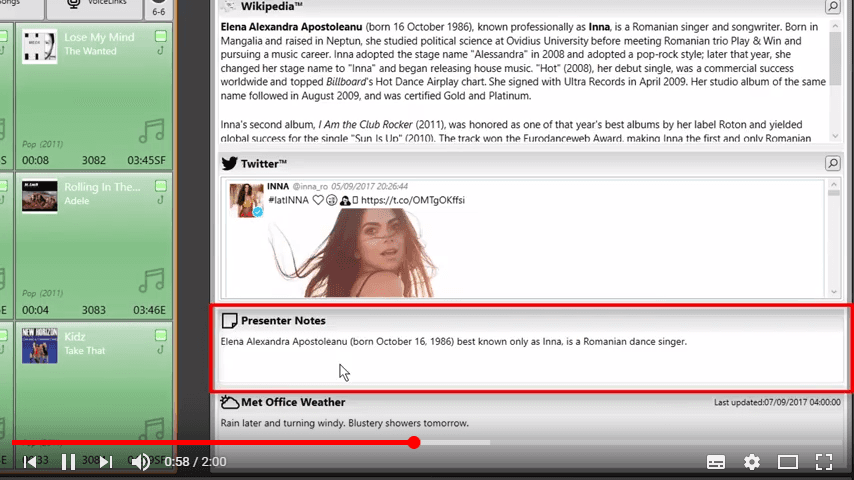The image size is (854, 480).
Task: Click the Met Office Weather cloud icon
Action: (229, 402)
